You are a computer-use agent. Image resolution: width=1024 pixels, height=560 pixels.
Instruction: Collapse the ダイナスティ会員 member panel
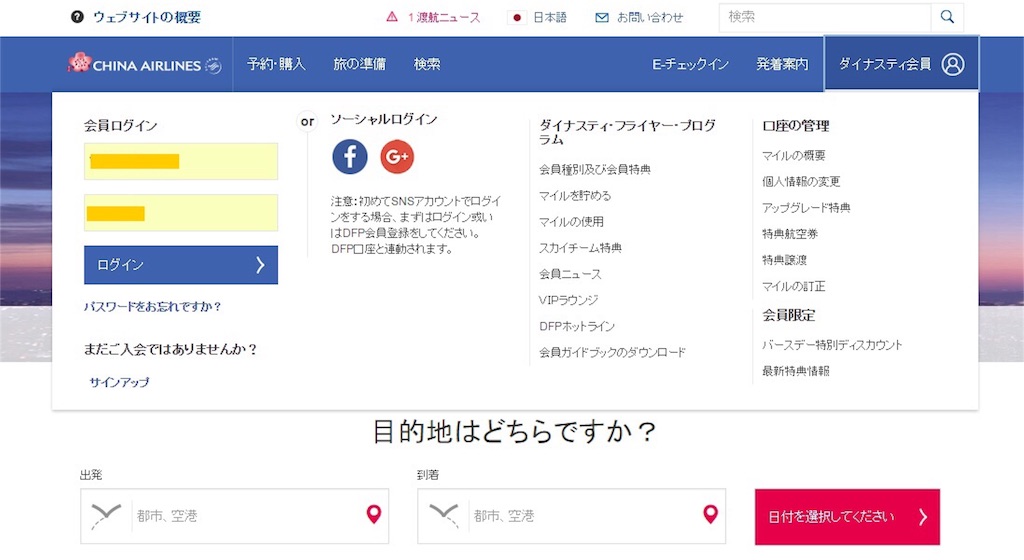click(900, 64)
